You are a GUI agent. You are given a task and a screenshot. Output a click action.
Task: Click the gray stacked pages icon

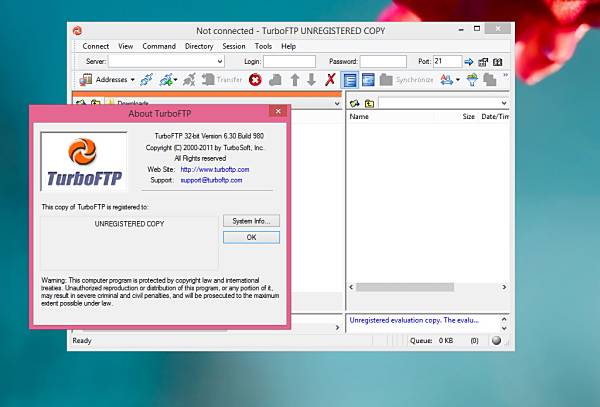click(x=490, y=80)
